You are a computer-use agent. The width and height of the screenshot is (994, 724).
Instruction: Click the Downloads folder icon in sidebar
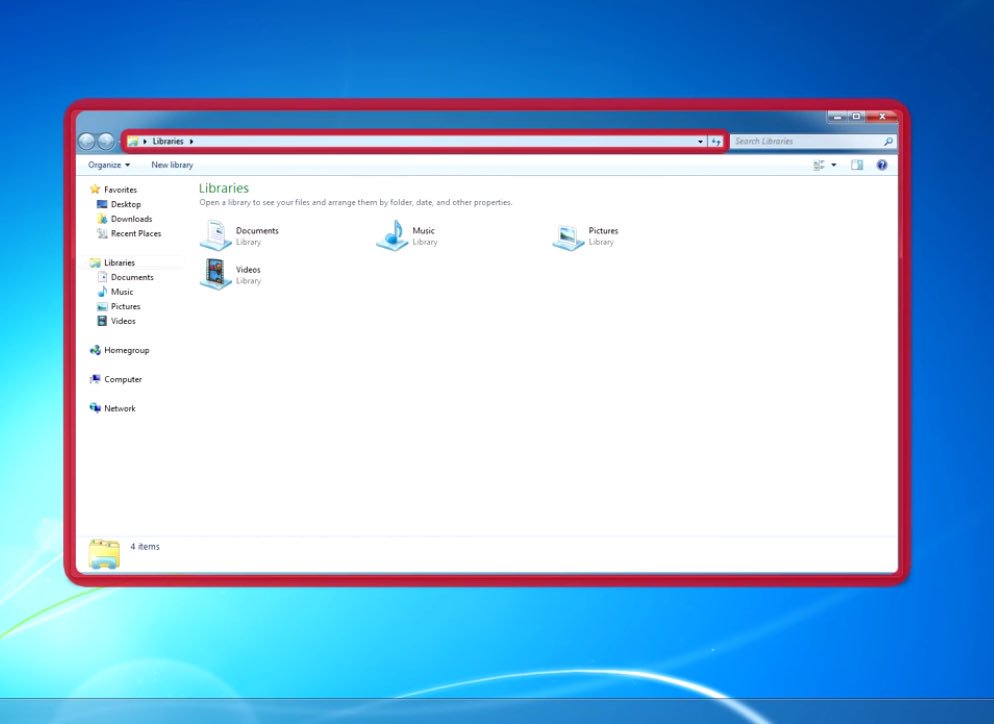102,219
